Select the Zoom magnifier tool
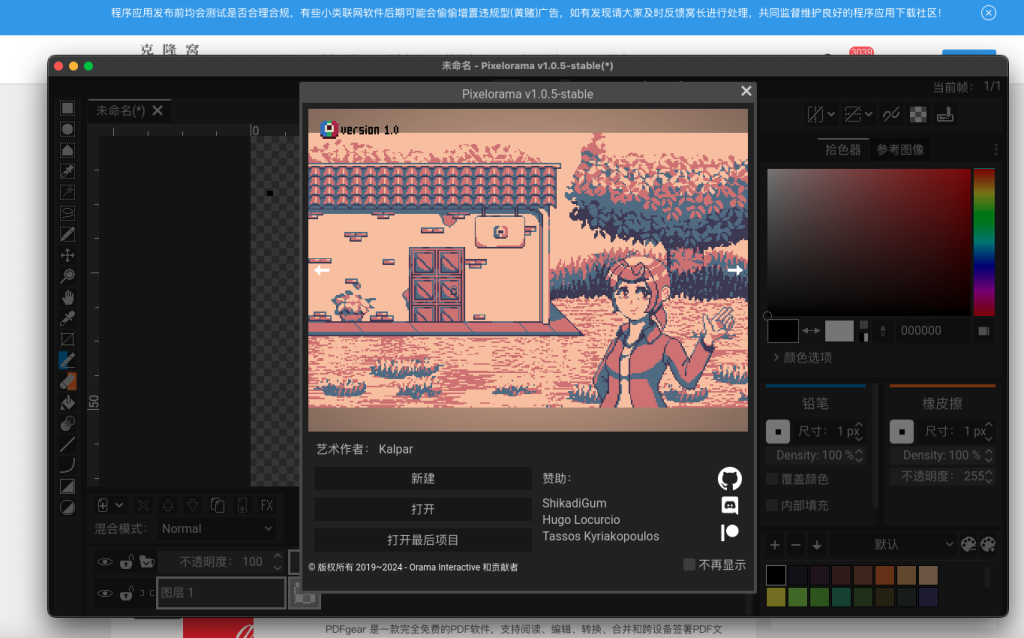This screenshot has height=638, width=1024. point(67,276)
